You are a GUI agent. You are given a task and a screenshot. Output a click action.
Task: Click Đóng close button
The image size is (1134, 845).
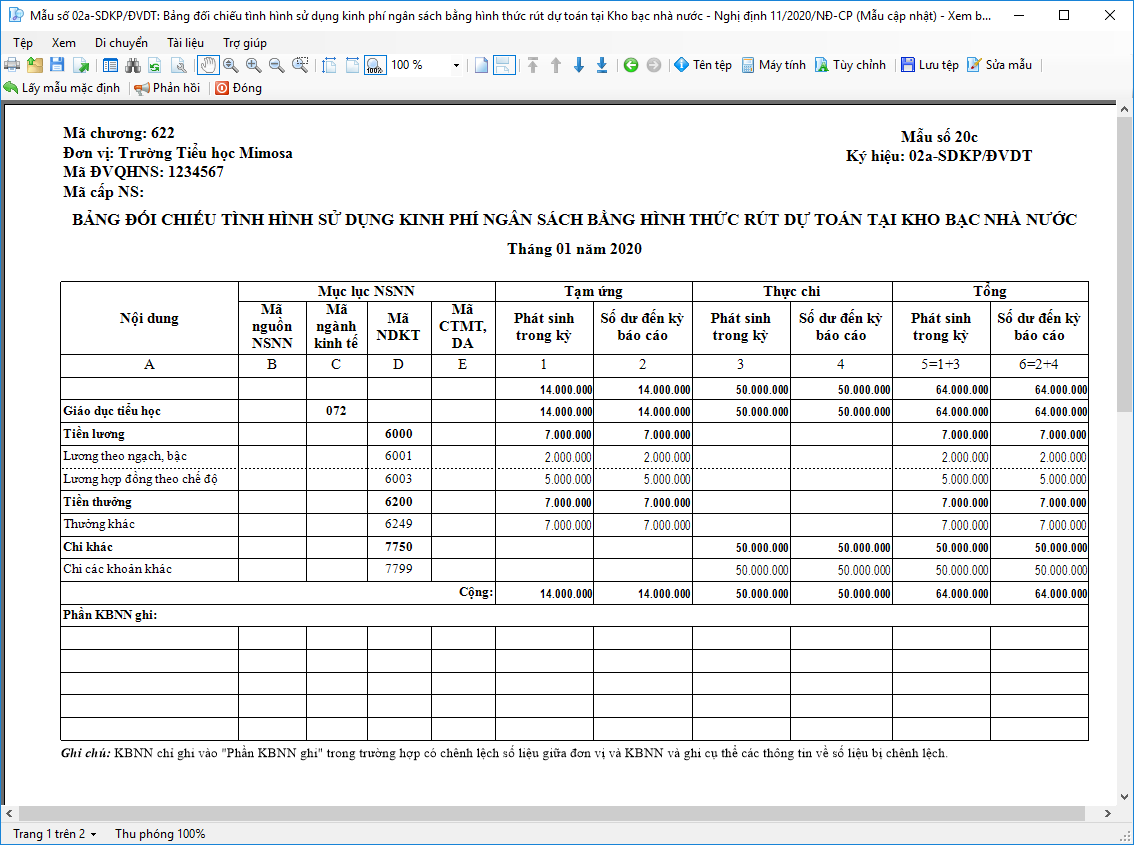[238, 88]
